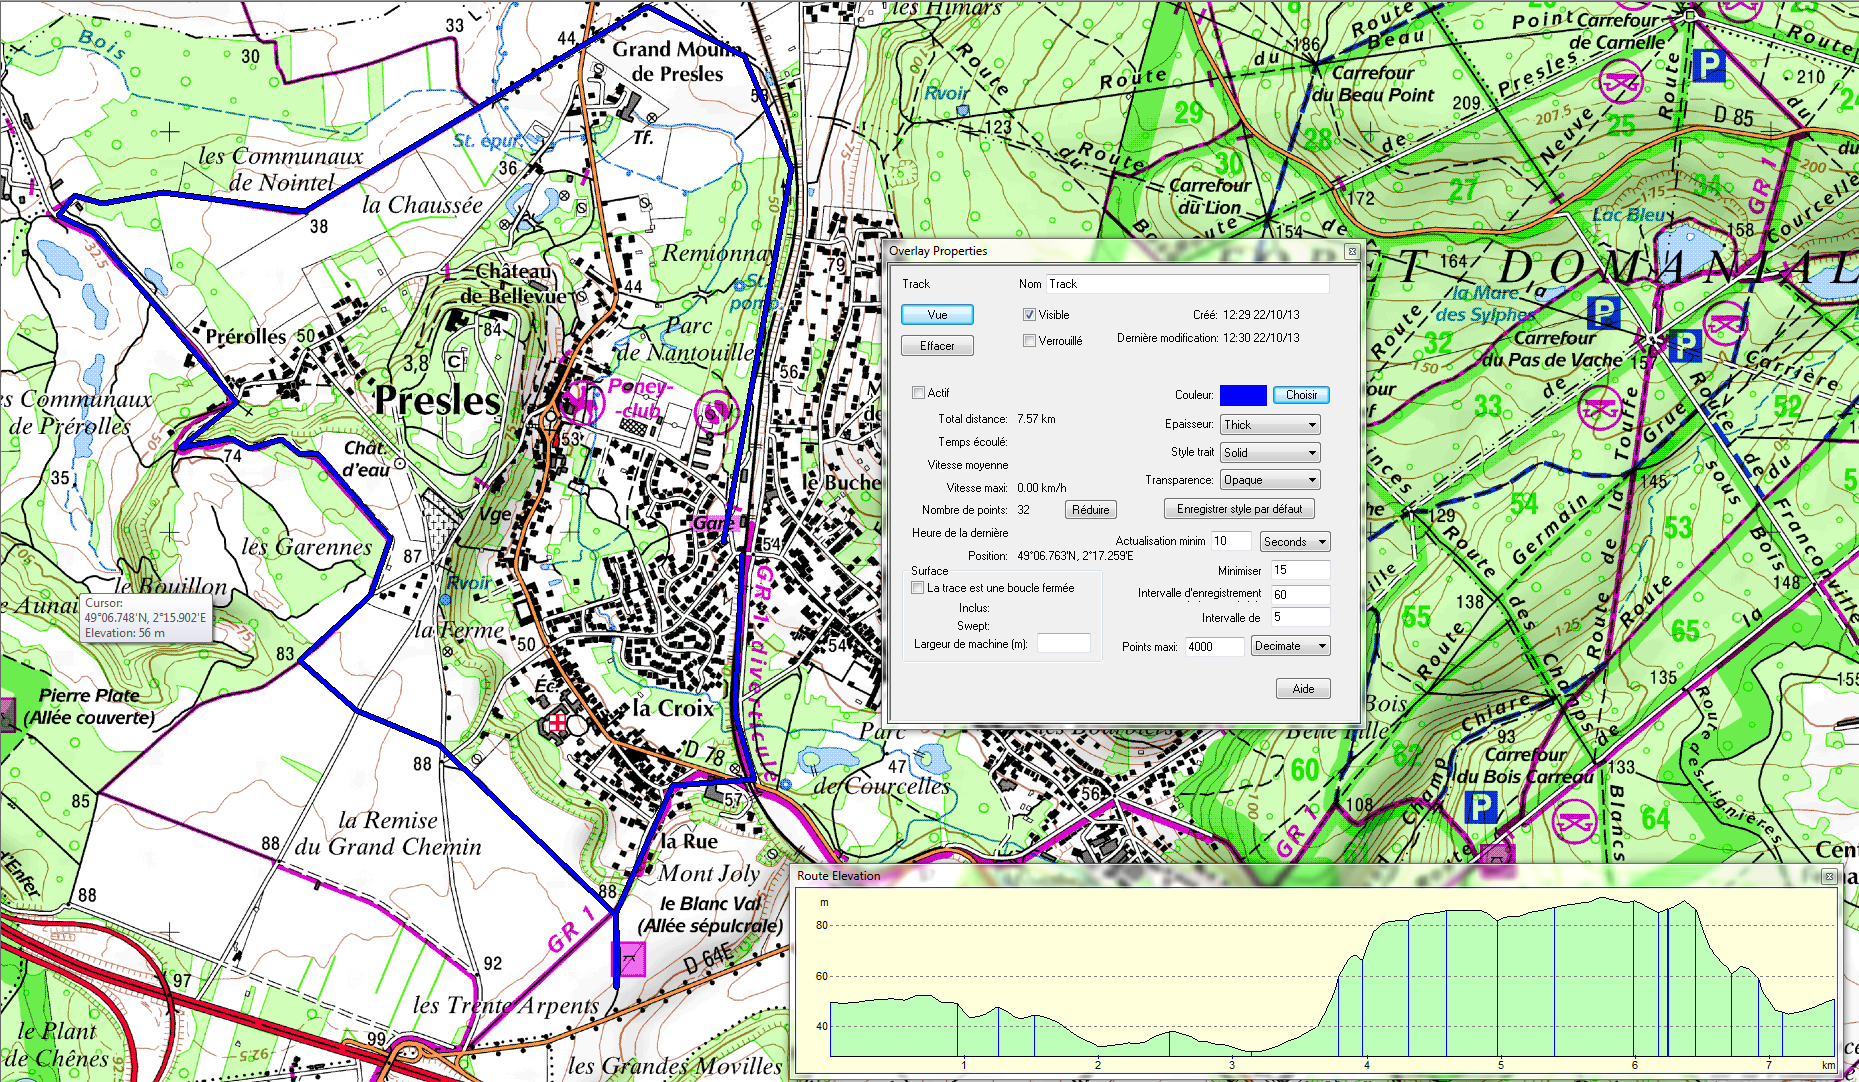Screen dimensions: 1859x1082
Task: Click the parking icon beside Carrefour du Bois Carreau
Action: click(1480, 807)
